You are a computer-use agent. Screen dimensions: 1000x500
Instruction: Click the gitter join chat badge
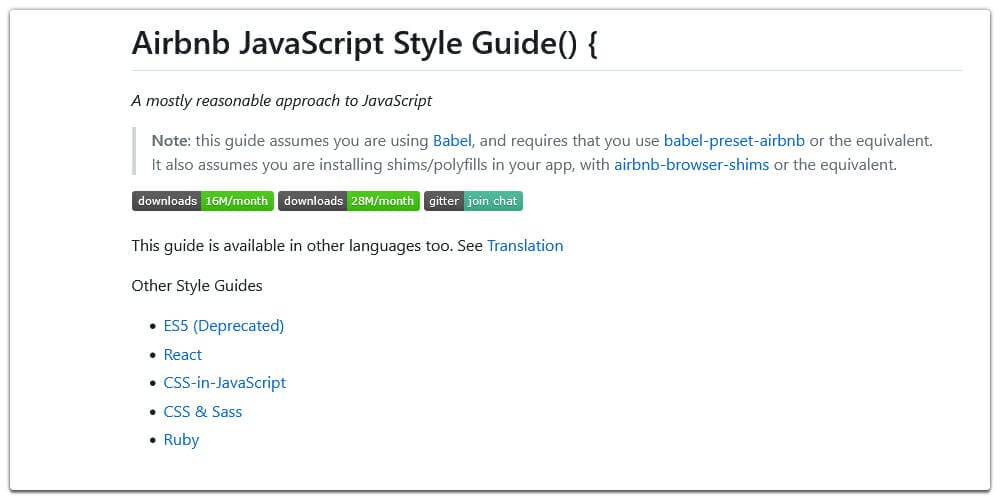[473, 201]
